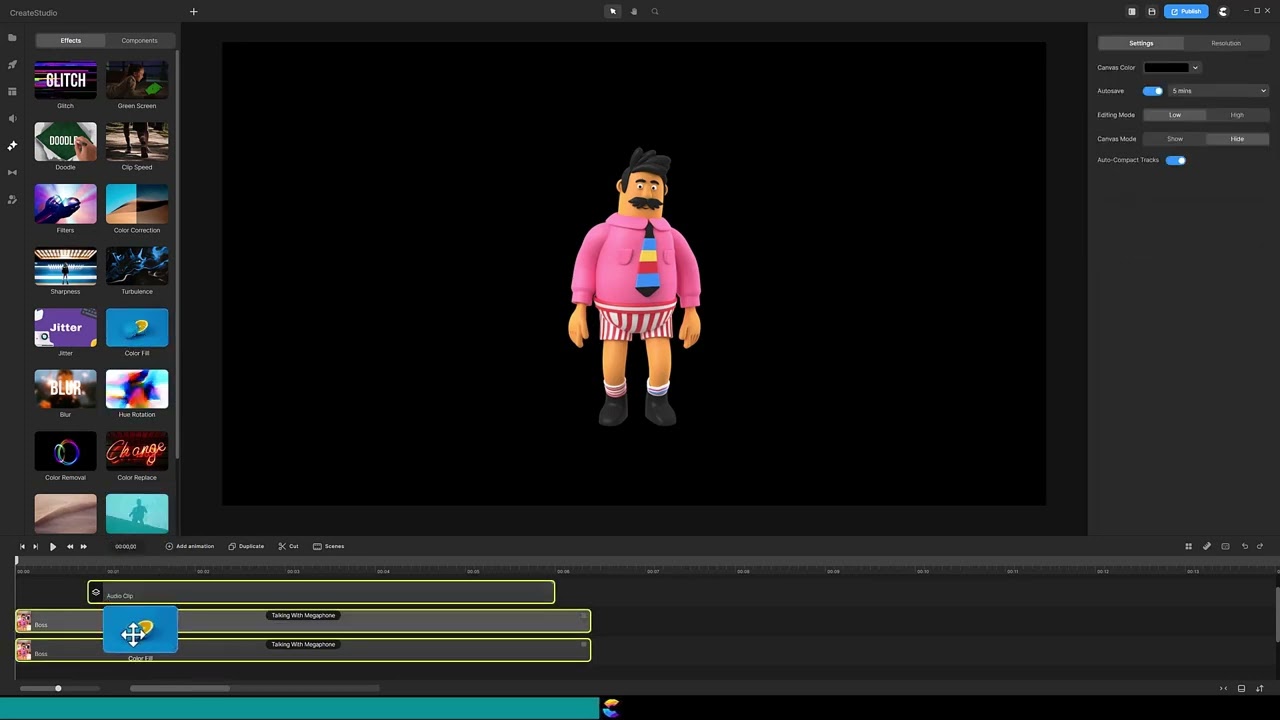Click the rewind button
This screenshot has width=1280, height=720.
(x=69, y=546)
